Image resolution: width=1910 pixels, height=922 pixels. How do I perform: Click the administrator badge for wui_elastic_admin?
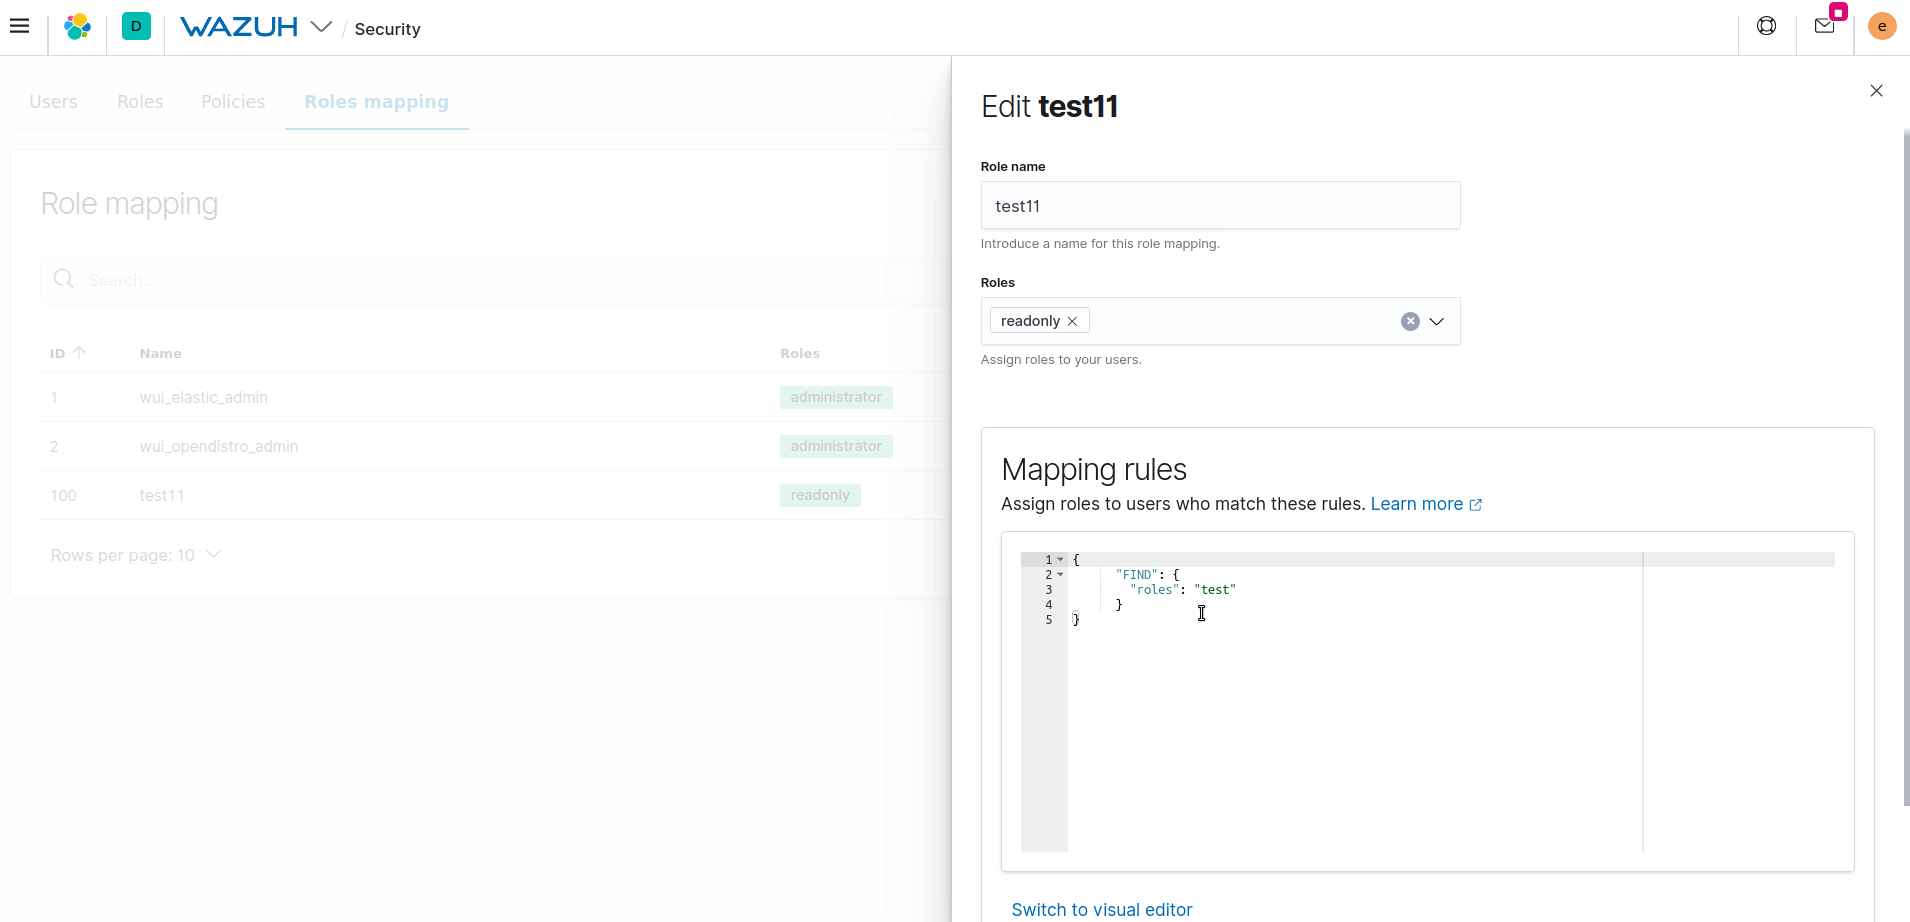[836, 397]
